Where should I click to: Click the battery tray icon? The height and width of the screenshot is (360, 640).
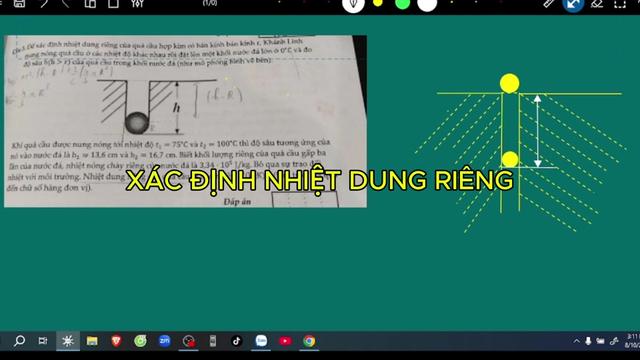pos(600,341)
